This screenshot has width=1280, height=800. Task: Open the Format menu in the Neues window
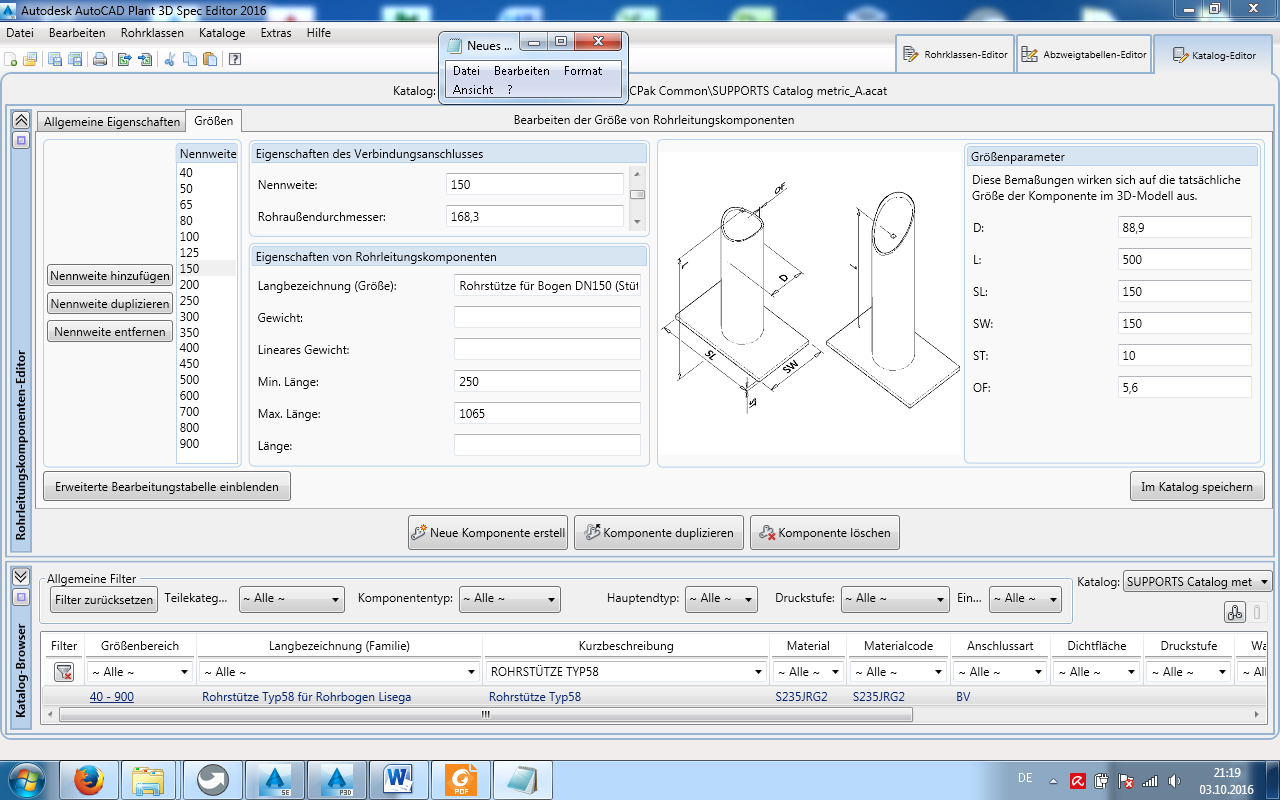[x=583, y=71]
